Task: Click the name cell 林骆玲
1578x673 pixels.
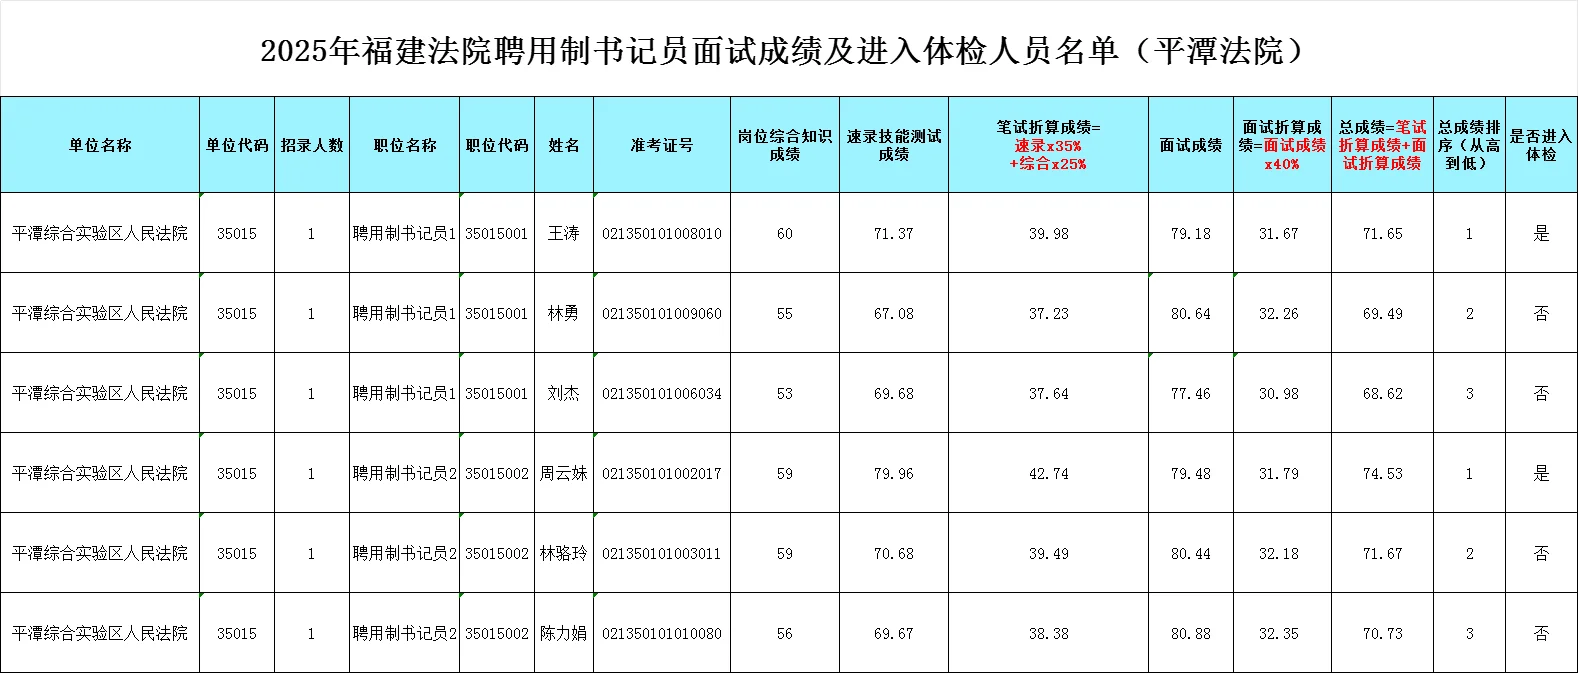Action: point(564,553)
